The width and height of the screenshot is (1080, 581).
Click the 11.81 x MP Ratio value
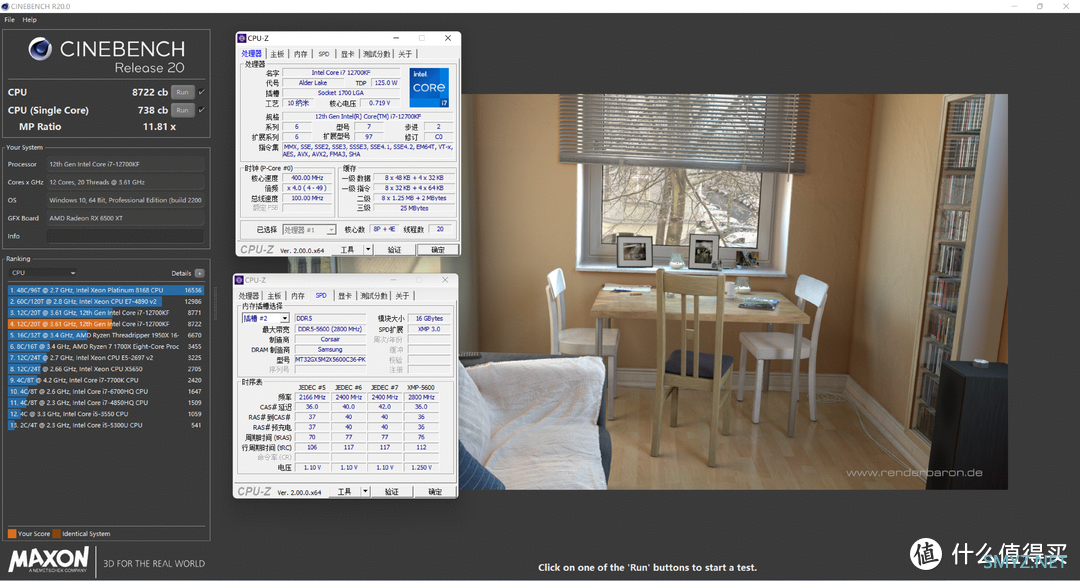[159, 127]
